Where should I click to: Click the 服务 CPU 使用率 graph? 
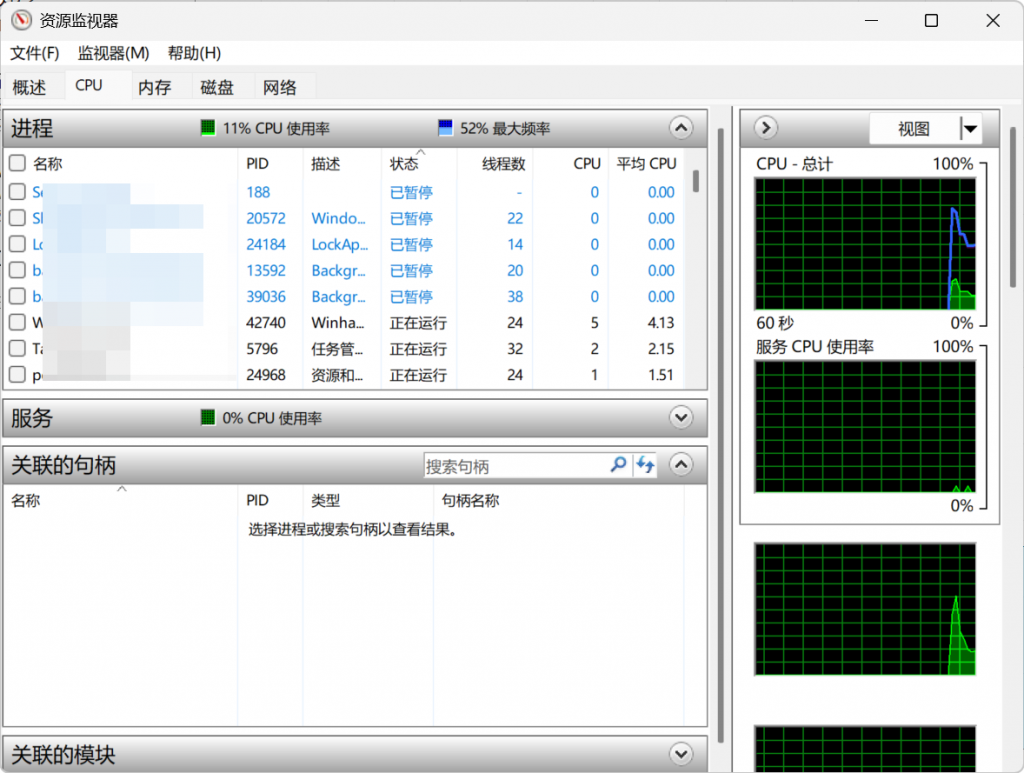pos(865,426)
